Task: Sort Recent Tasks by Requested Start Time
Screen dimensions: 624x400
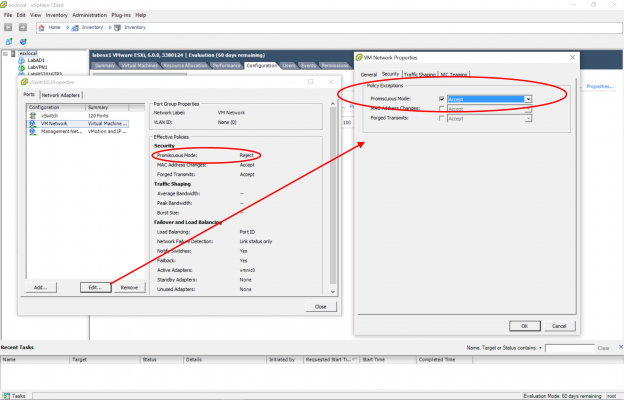Action: pyautogui.click(x=332, y=359)
